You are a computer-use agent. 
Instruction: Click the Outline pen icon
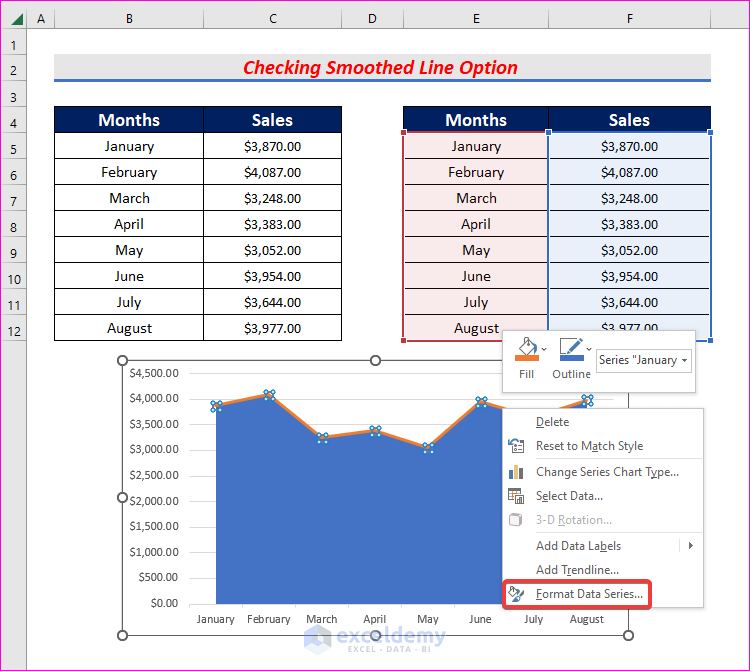(571, 349)
